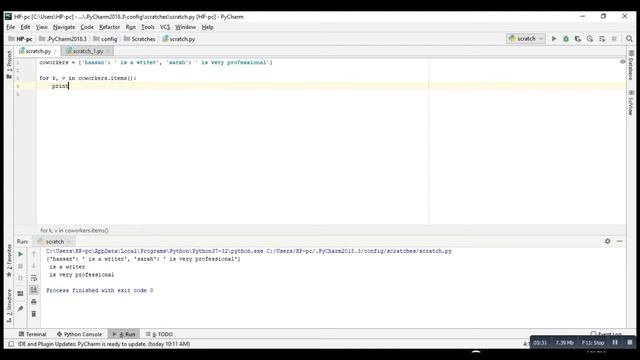Stop the screen recording with the overlay square
Viewport: 640px width, 360px height.
pos(629,342)
